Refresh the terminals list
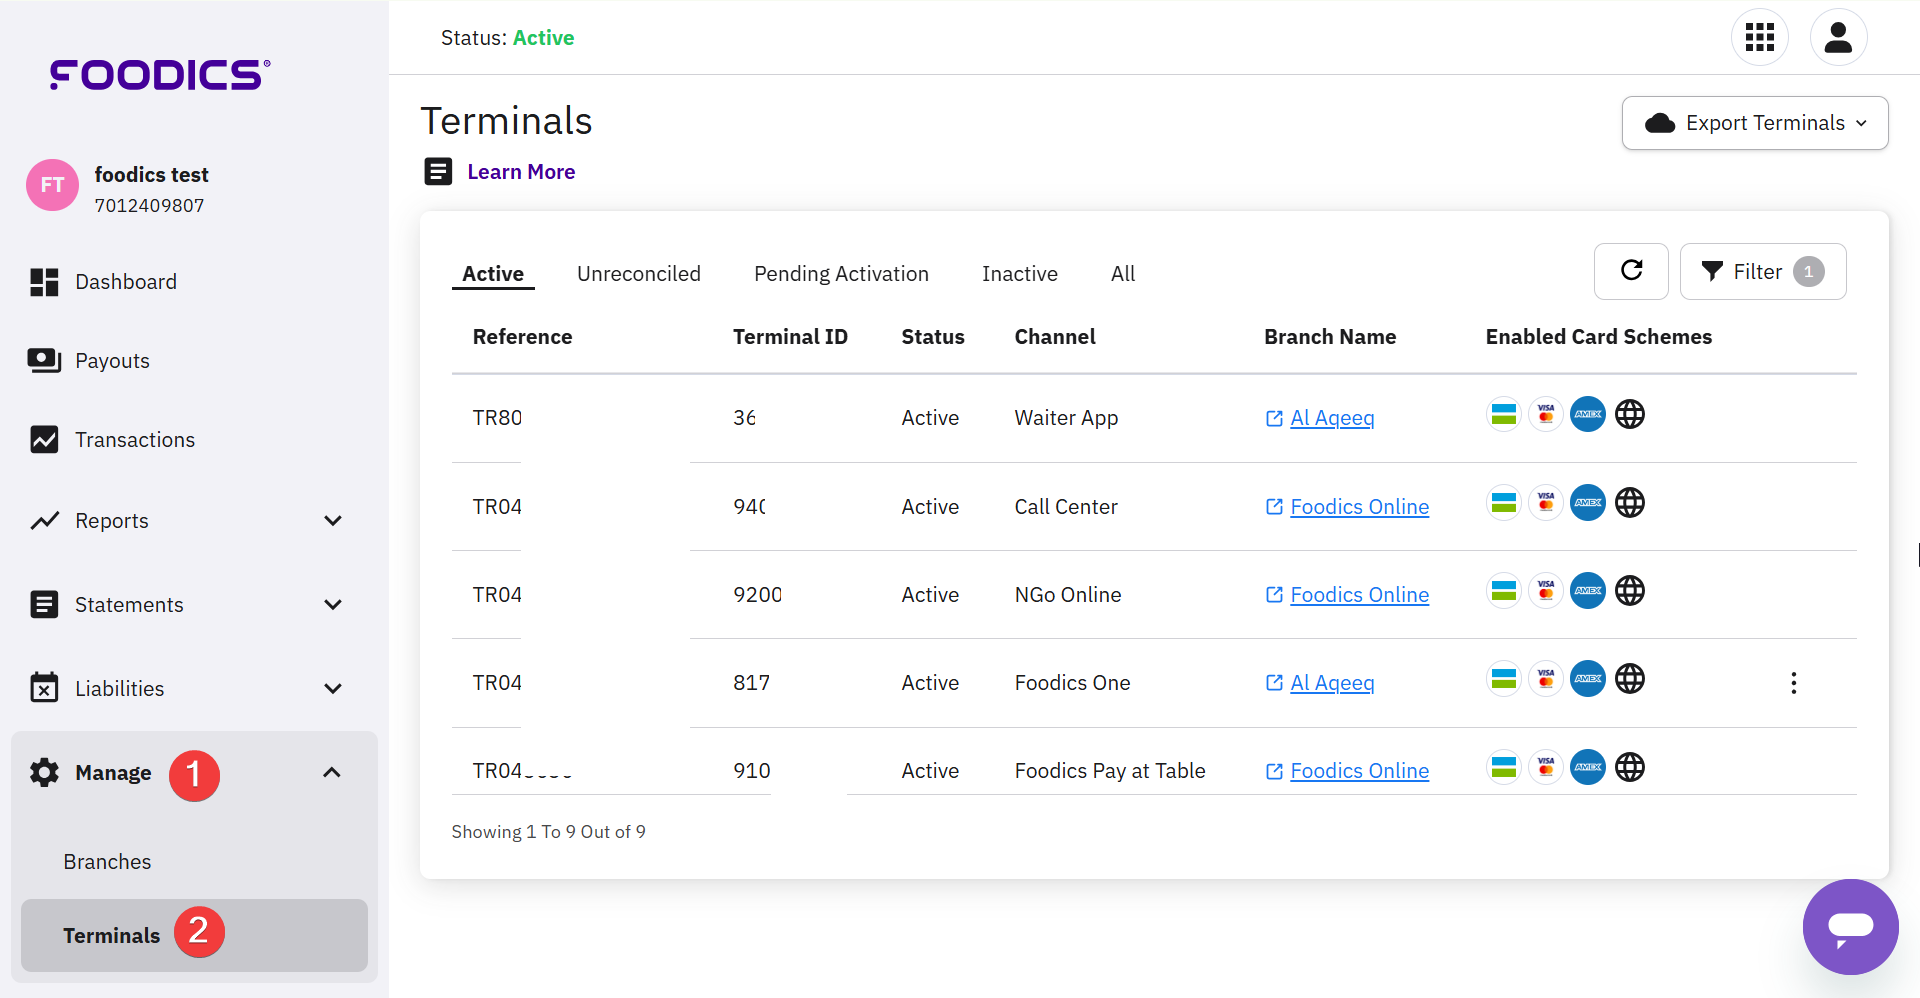Image resolution: width=1920 pixels, height=998 pixels. click(x=1631, y=271)
